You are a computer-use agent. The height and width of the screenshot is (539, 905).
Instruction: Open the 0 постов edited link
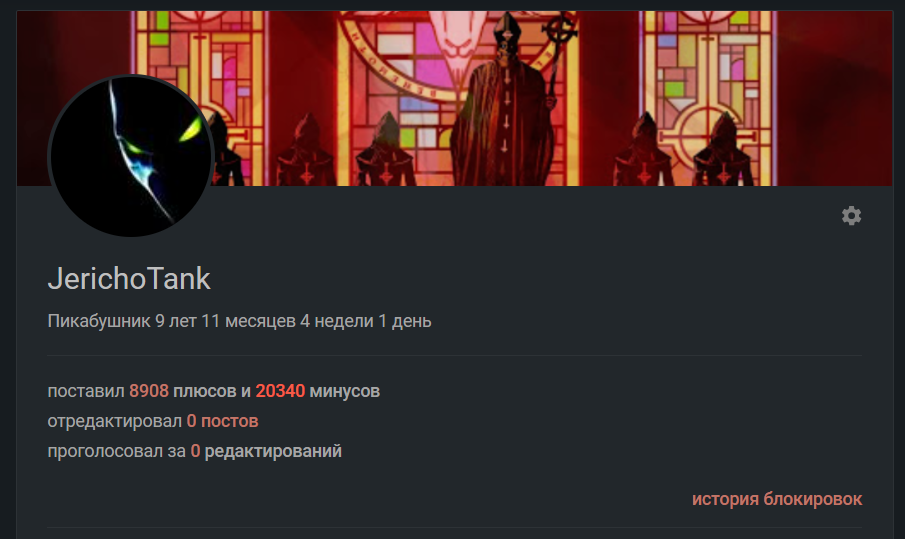click(x=222, y=421)
